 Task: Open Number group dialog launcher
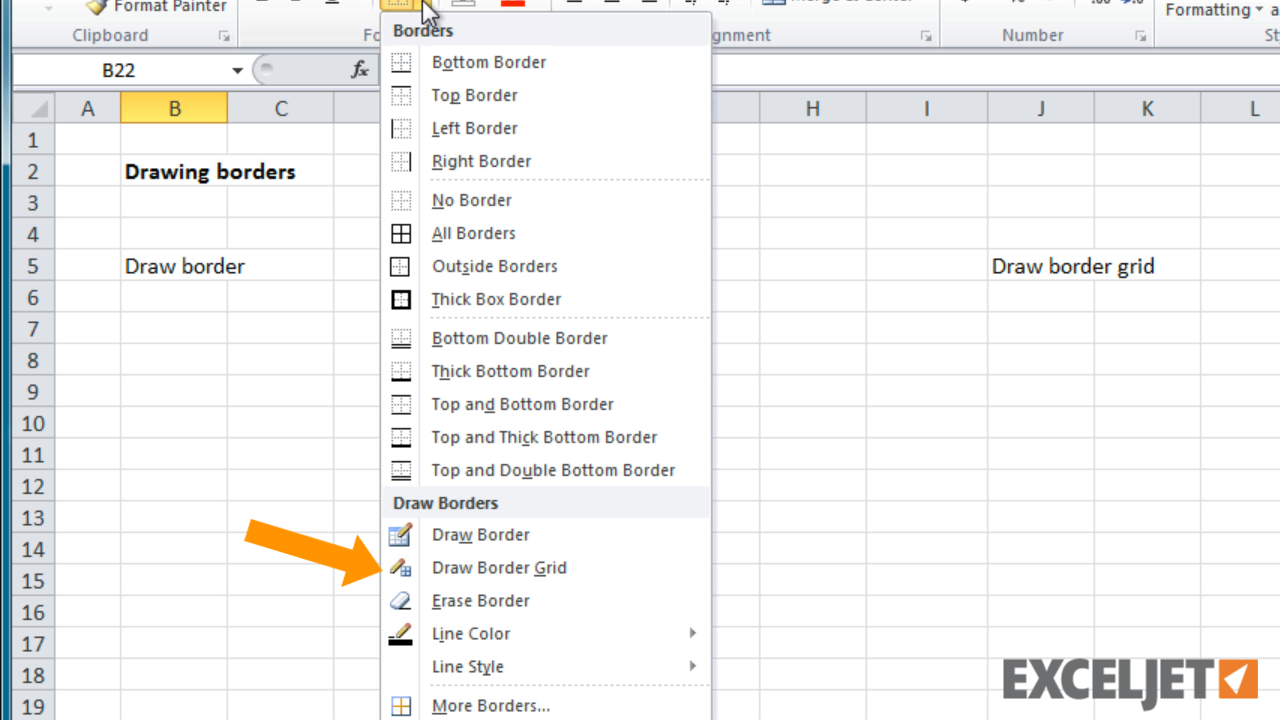click(1140, 36)
